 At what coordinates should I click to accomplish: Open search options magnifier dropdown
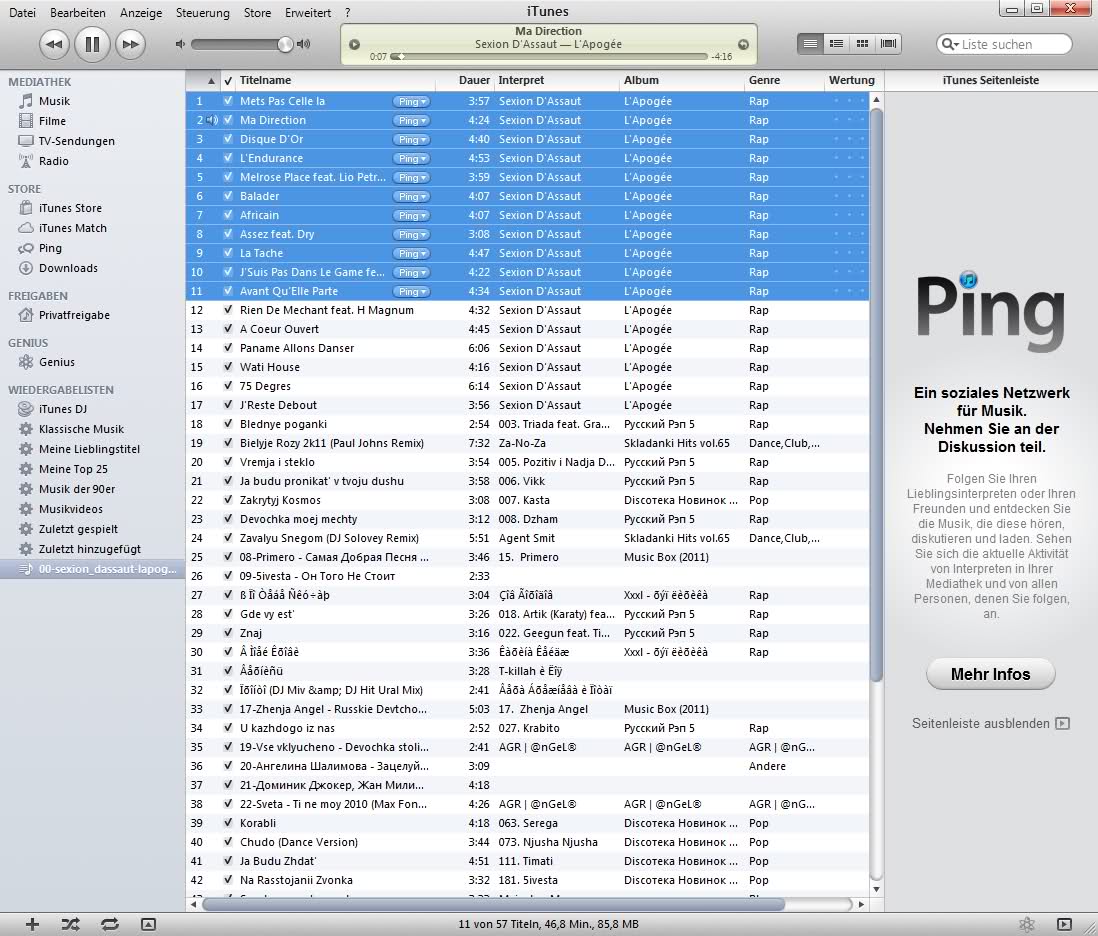pyautogui.click(x=950, y=45)
